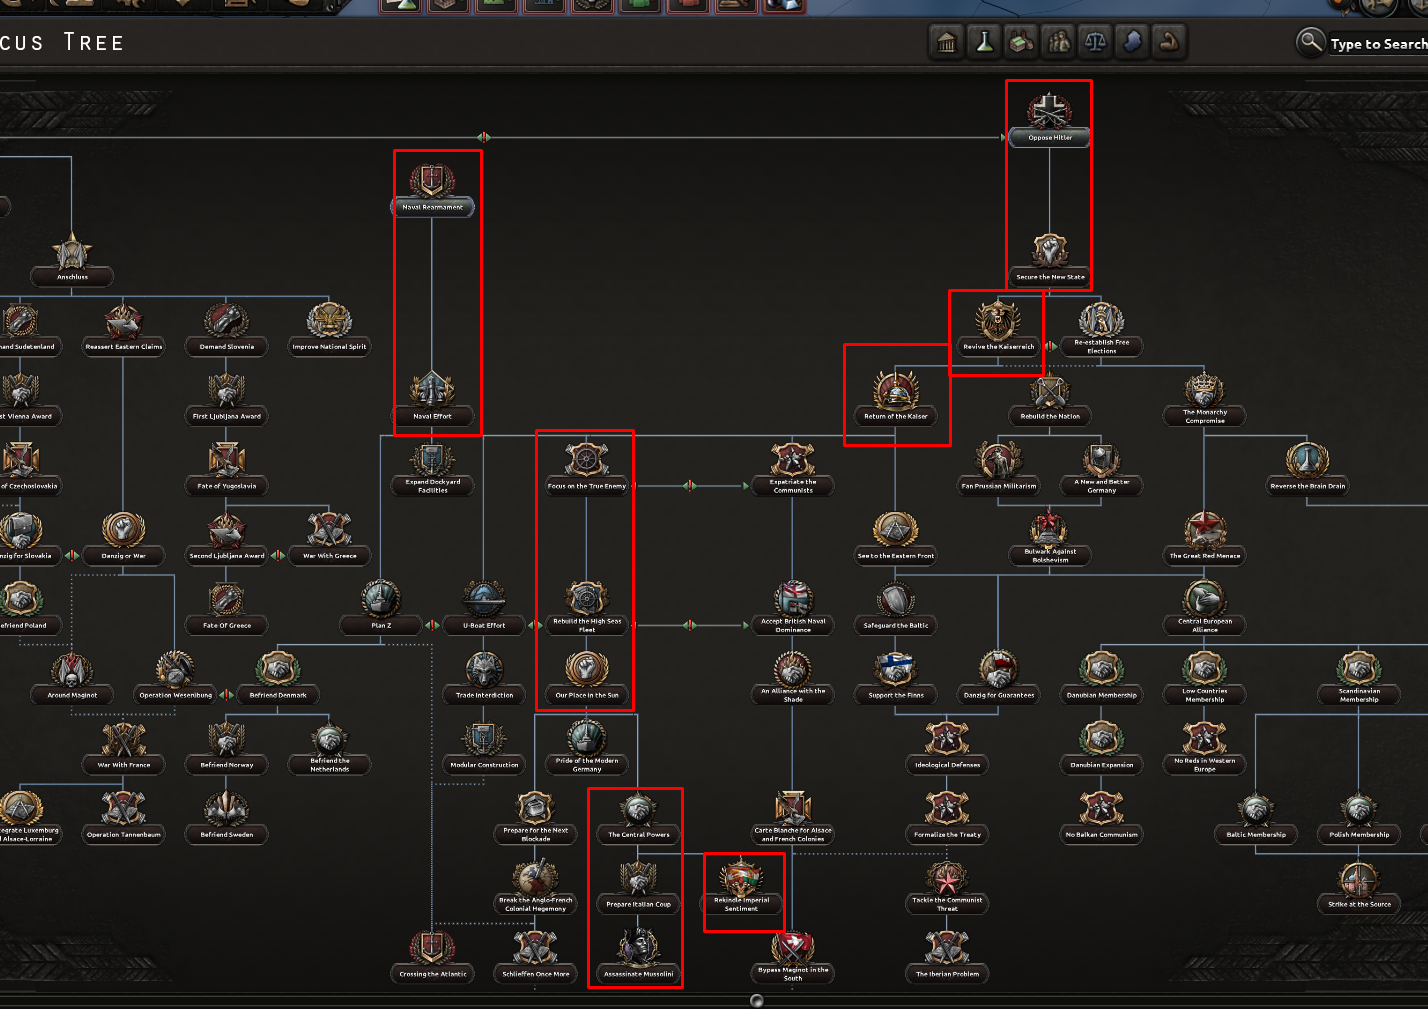This screenshot has width=1428, height=1009.
Task: Click the bottom horizontal scroll handle
Action: tap(757, 1000)
